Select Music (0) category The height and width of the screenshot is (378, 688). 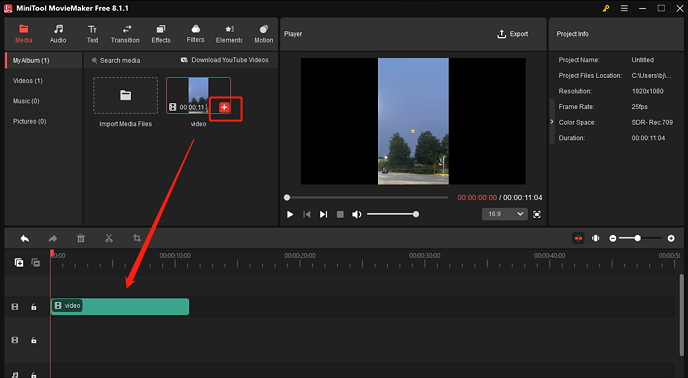(26, 101)
